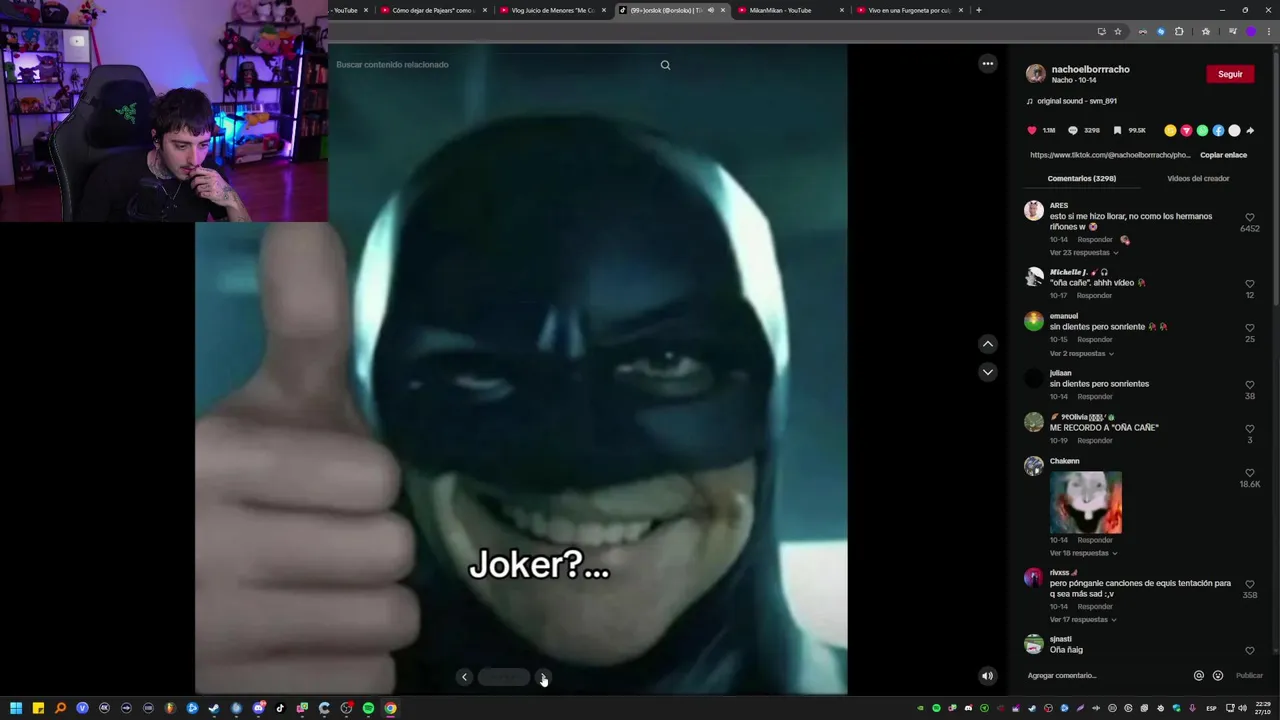The height and width of the screenshot is (720, 1280).
Task: Open Spotify from taskbar
Action: (x=368, y=708)
